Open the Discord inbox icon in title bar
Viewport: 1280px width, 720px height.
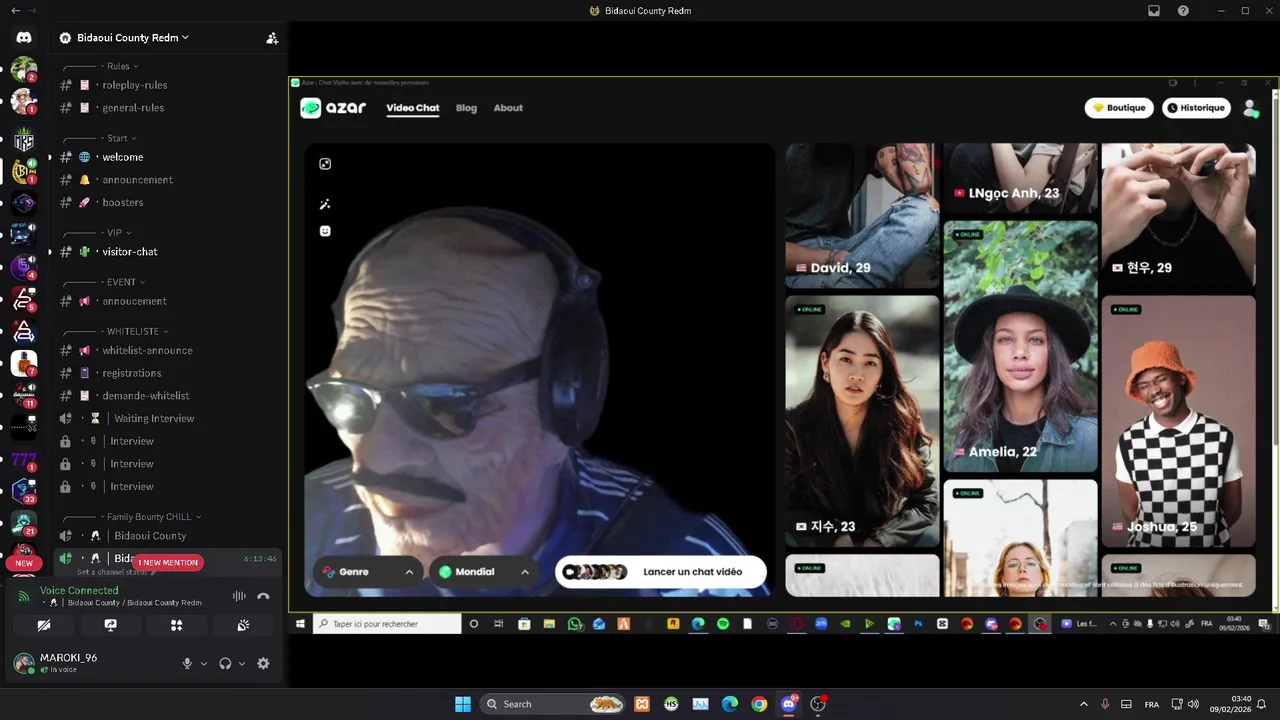point(1154,11)
